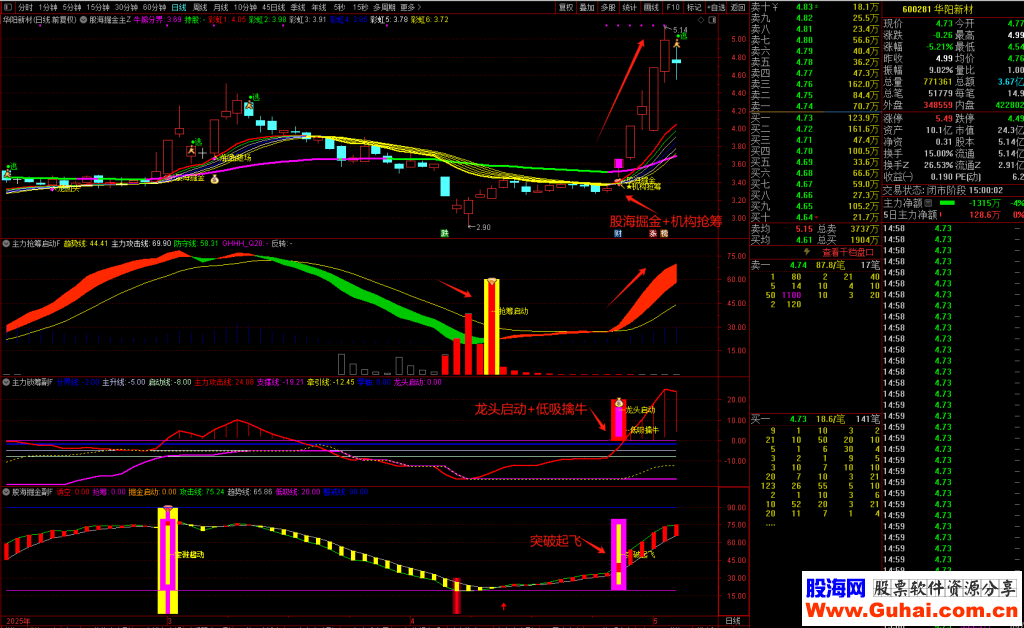Select the 季线 period tab
Screen dimensions: 1024x628
tap(298, 7)
